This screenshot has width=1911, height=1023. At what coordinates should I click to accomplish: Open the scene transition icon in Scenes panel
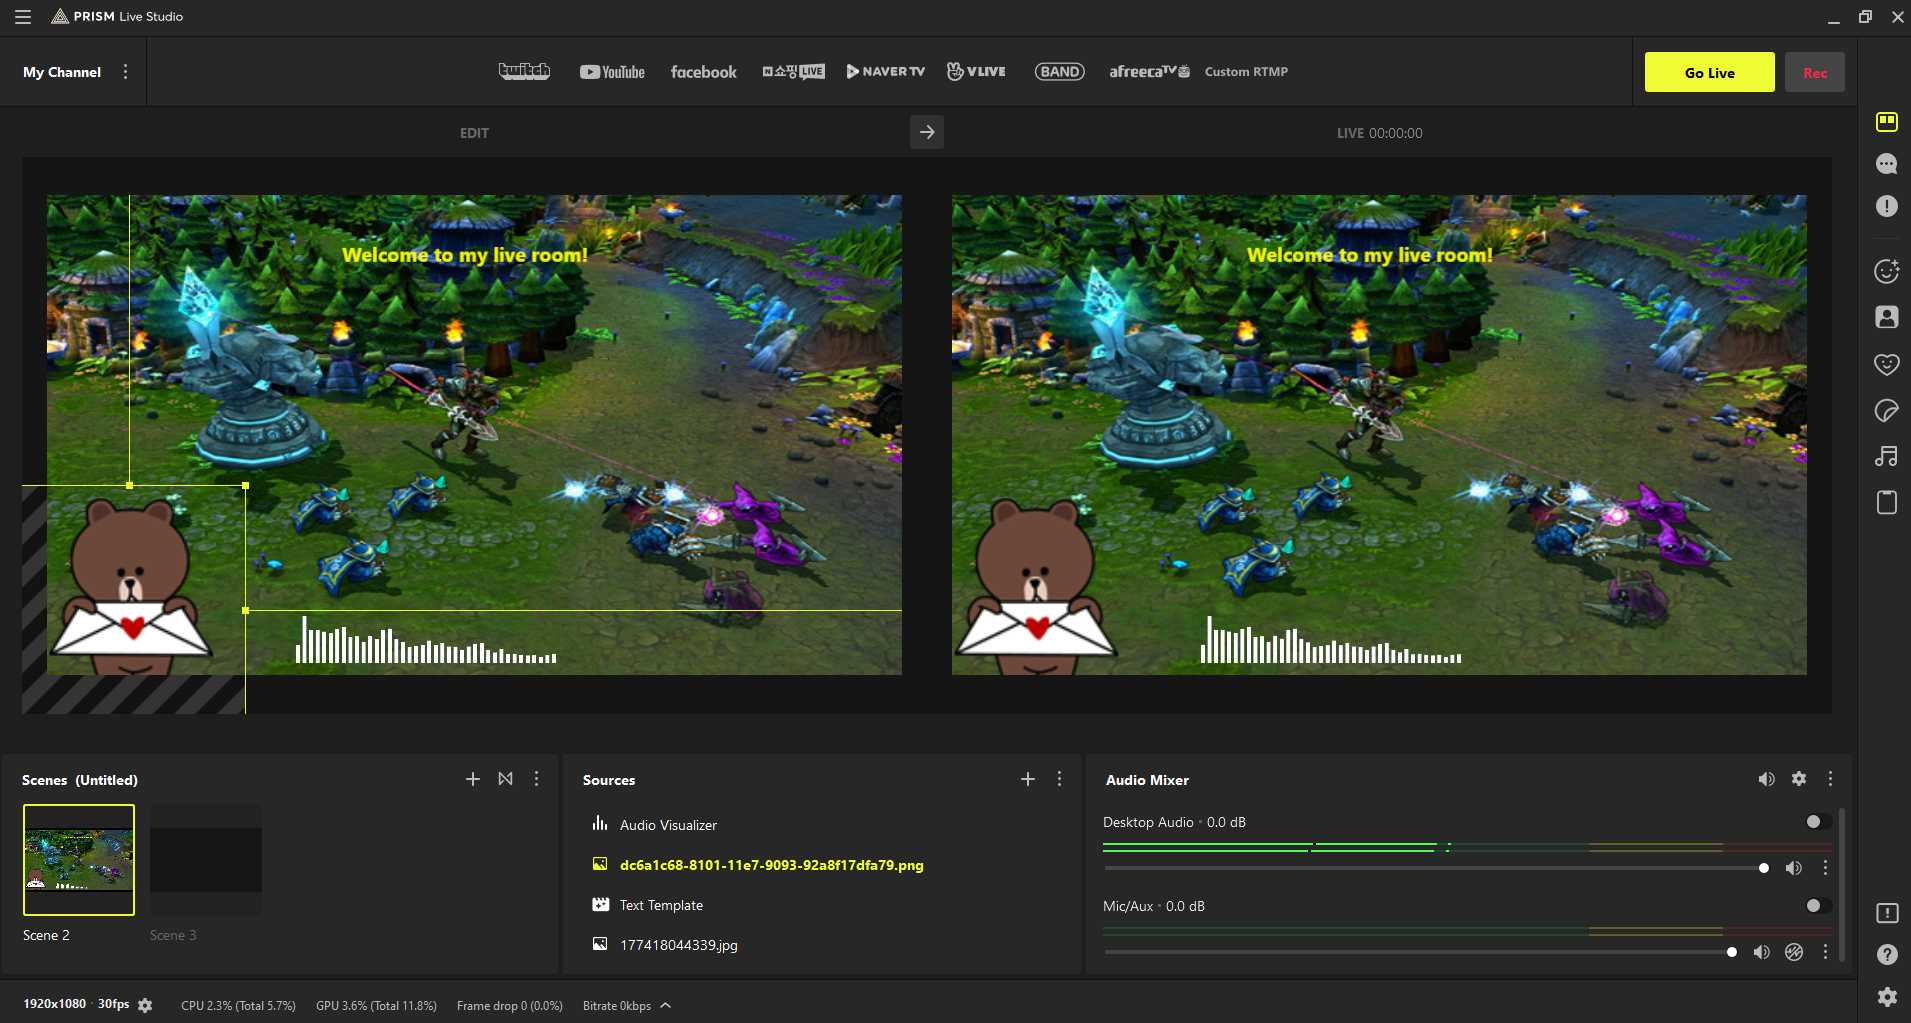pyautogui.click(x=505, y=778)
